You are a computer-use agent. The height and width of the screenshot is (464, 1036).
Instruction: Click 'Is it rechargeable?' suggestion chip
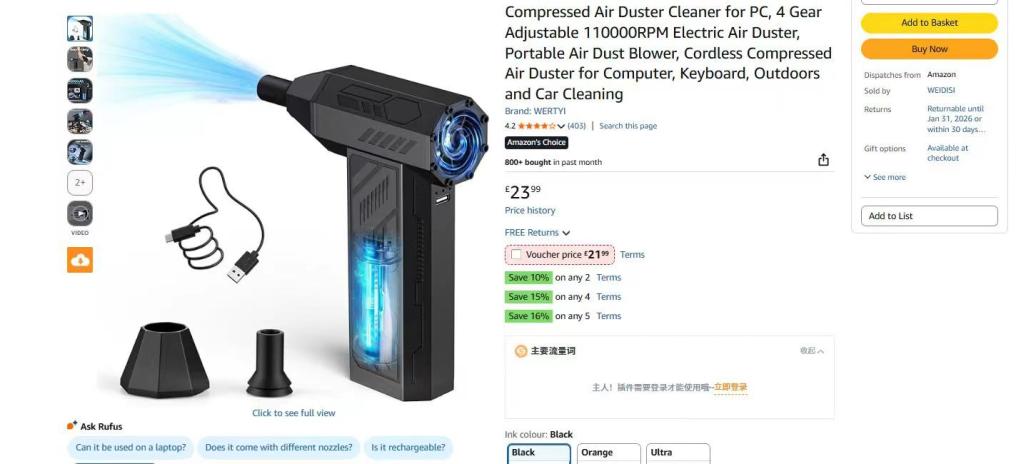click(408, 447)
